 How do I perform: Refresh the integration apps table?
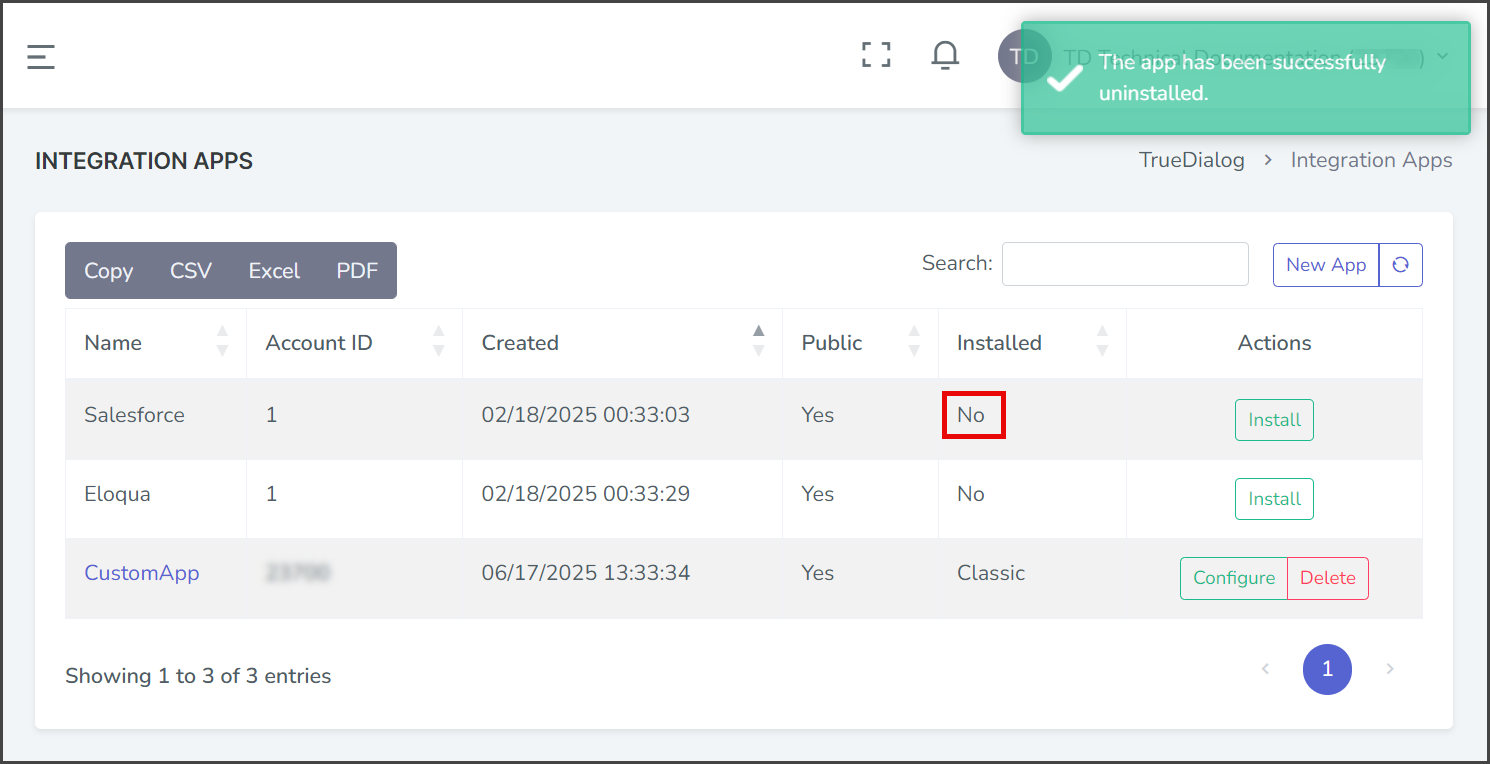(1400, 265)
